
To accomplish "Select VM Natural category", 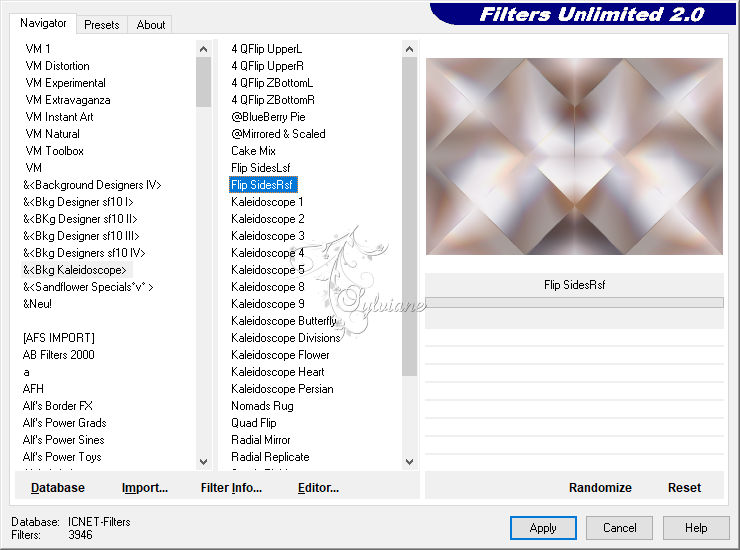I will [53, 134].
